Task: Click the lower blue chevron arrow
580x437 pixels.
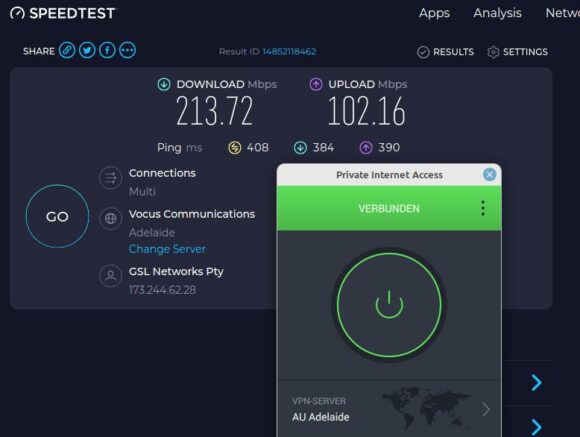Action: point(536,427)
